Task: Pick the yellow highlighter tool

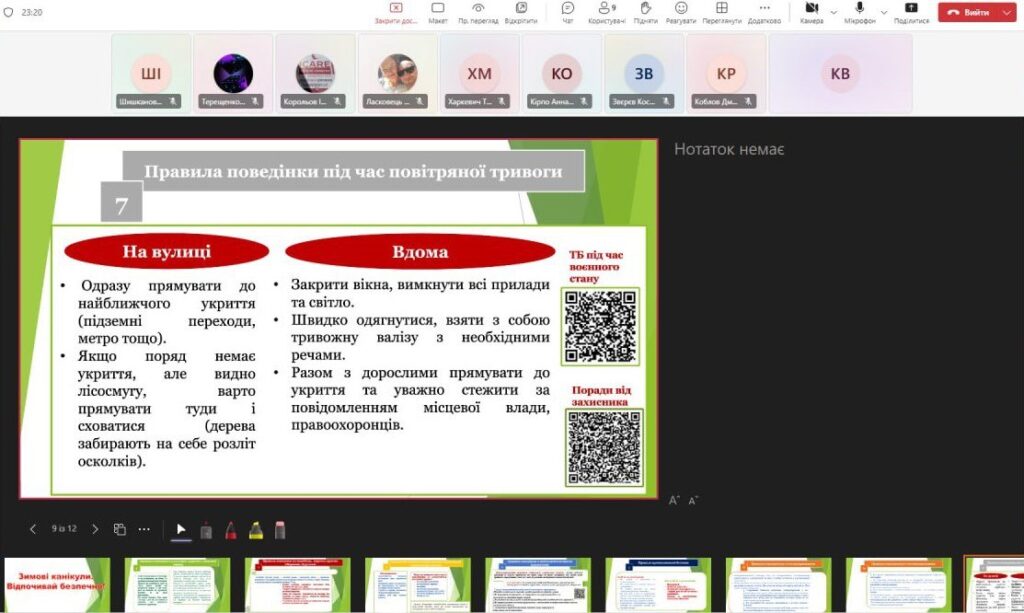Action: click(x=255, y=530)
